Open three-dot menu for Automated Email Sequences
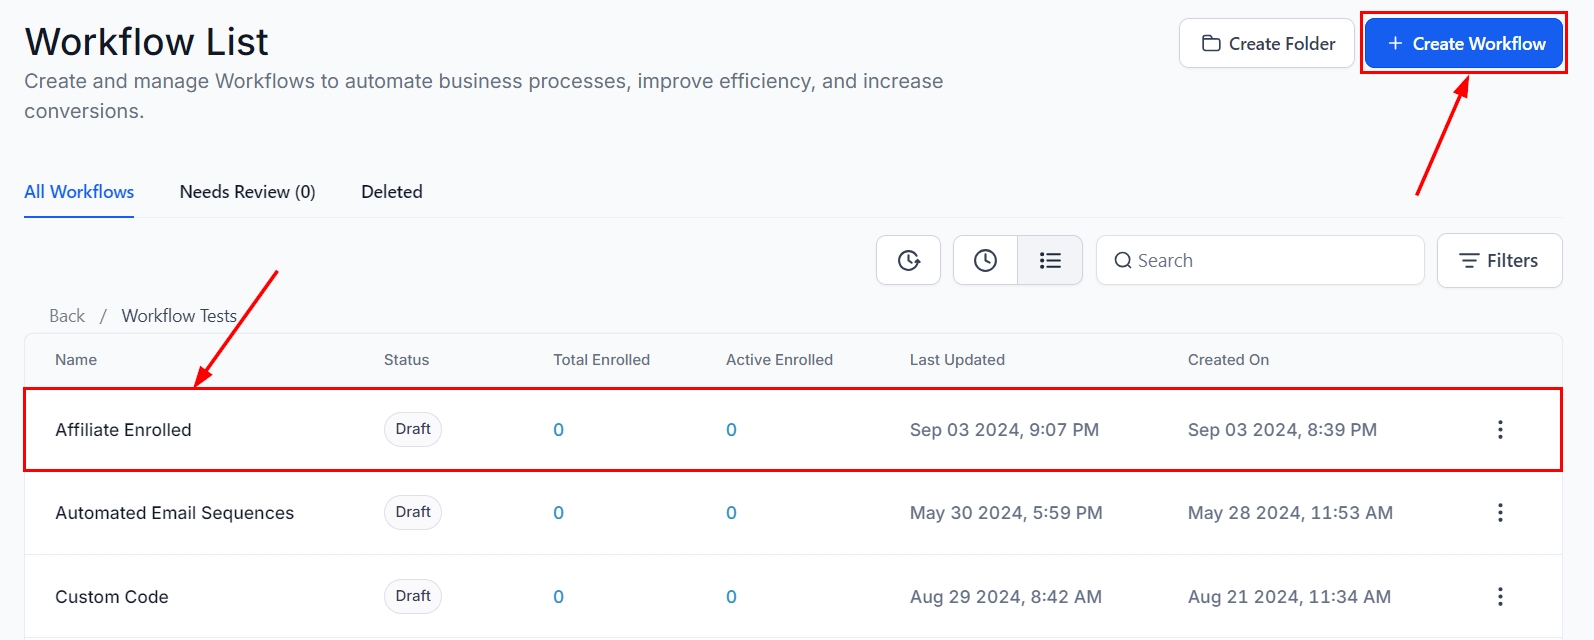This screenshot has height=640, width=1594. (1499, 513)
